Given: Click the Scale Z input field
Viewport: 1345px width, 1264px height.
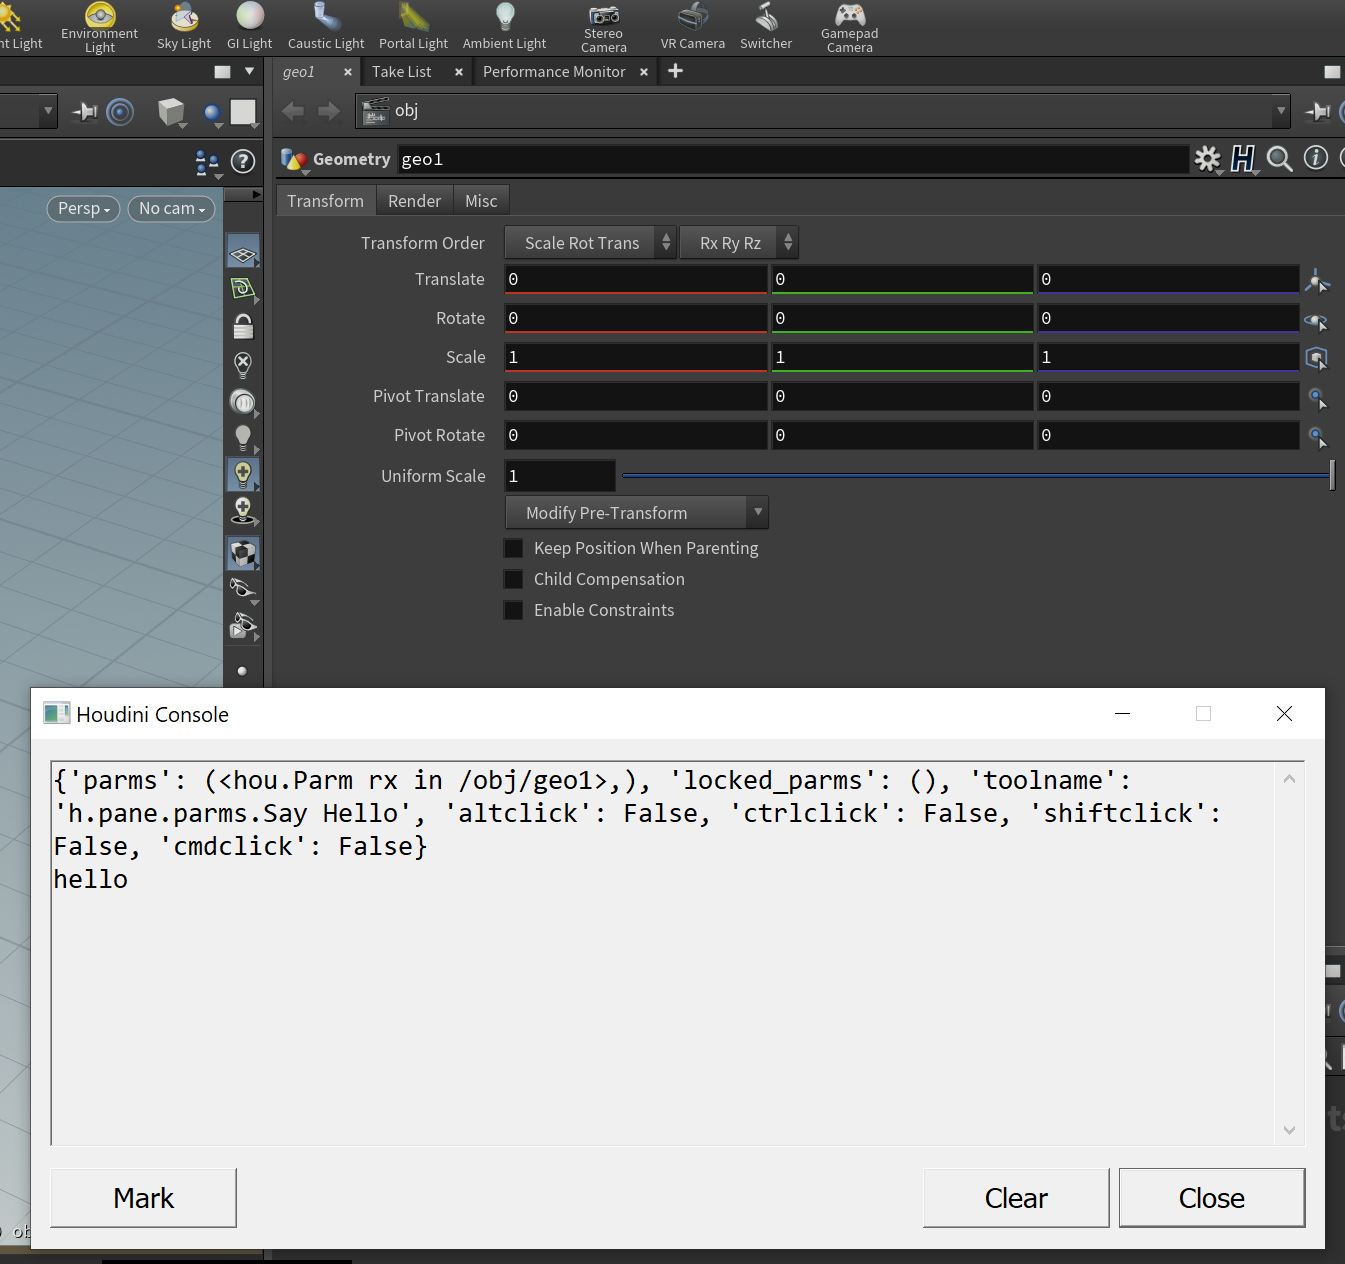Looking at the screenshot, I should pos(1168,357).
